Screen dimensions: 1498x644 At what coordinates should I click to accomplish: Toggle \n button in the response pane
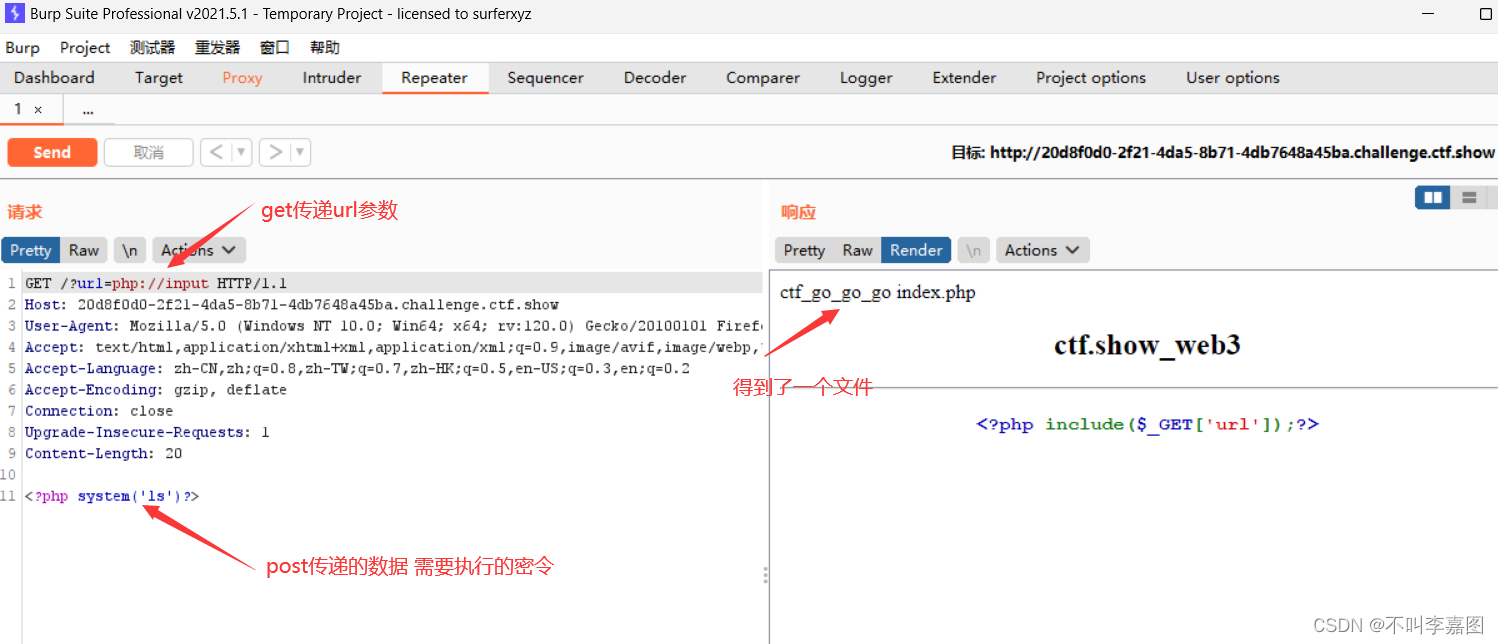pos(973,250)
